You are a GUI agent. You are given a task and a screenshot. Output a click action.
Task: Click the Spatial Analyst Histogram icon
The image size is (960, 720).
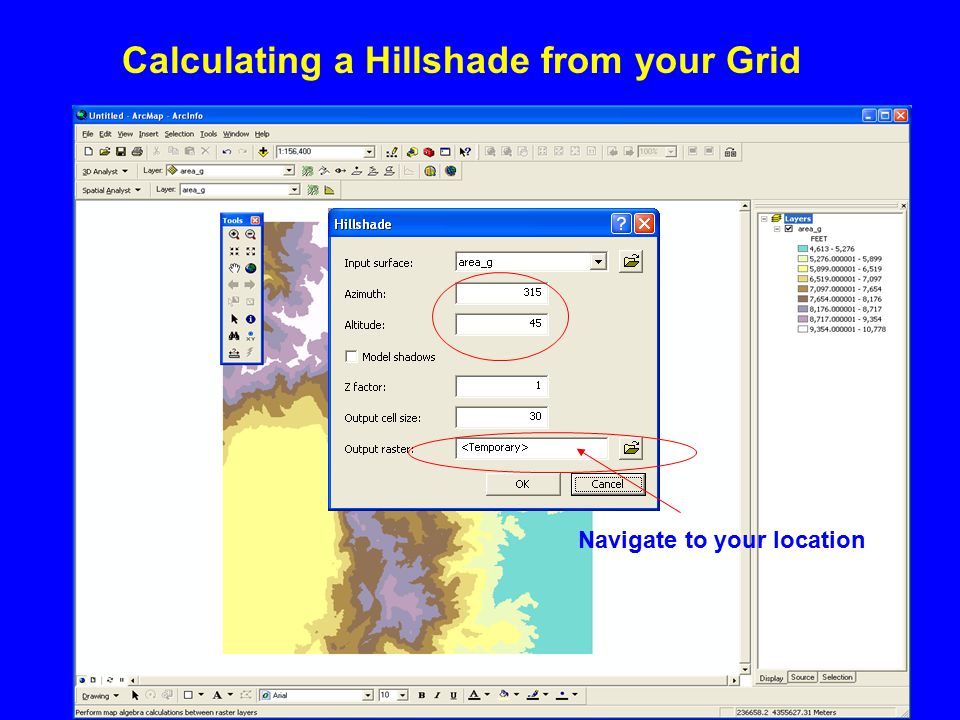pyautogui.click(x=329, y=190)
